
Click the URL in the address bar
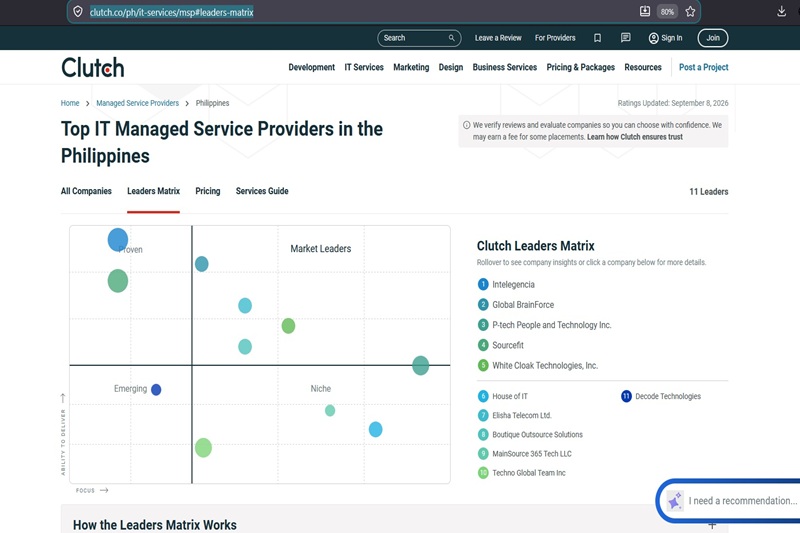171,12
